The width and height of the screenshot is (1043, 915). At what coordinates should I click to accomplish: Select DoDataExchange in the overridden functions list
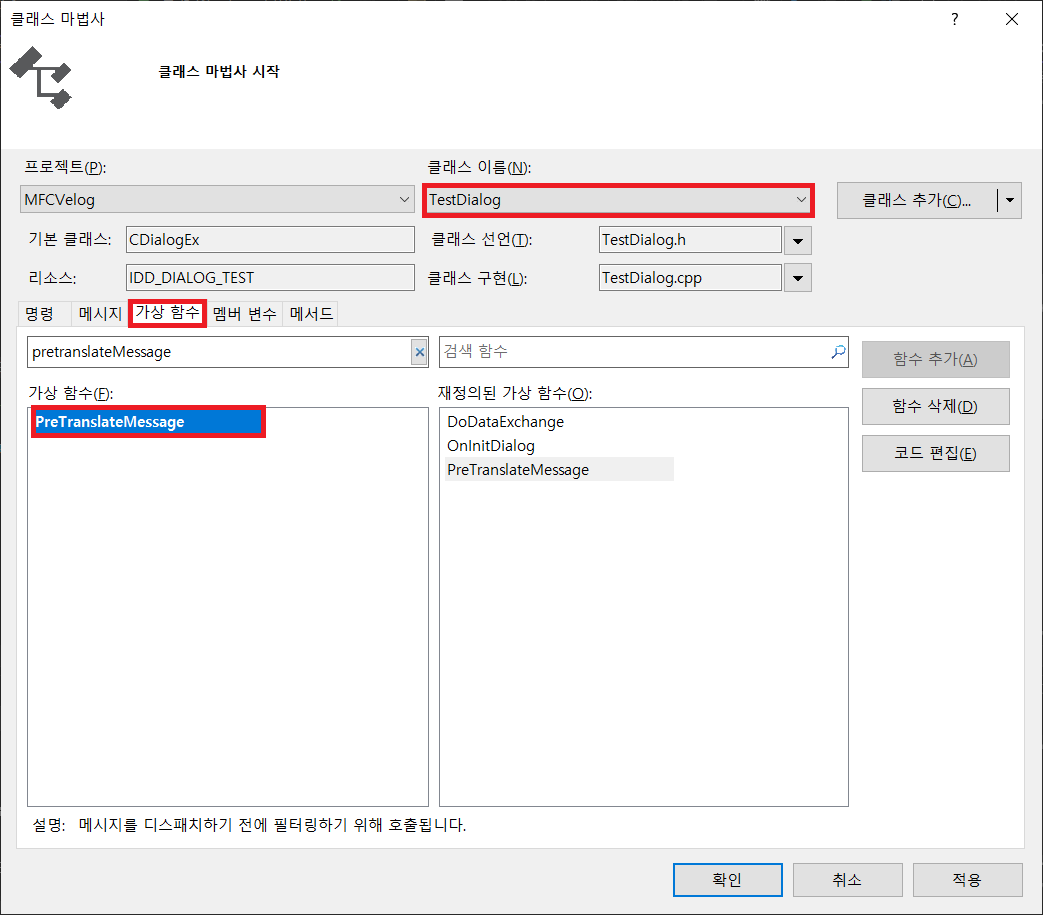pos(505,422)
